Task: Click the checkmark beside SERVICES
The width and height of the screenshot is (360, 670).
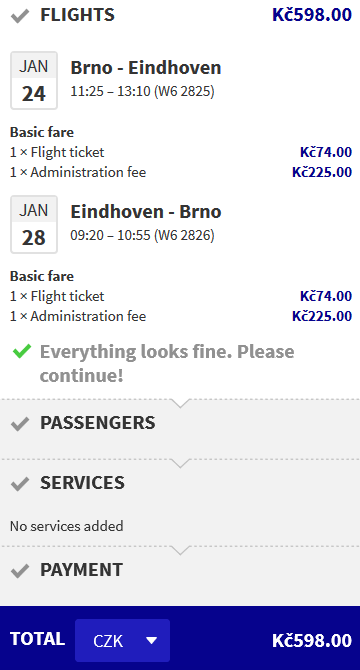Action: pos(20,484)
